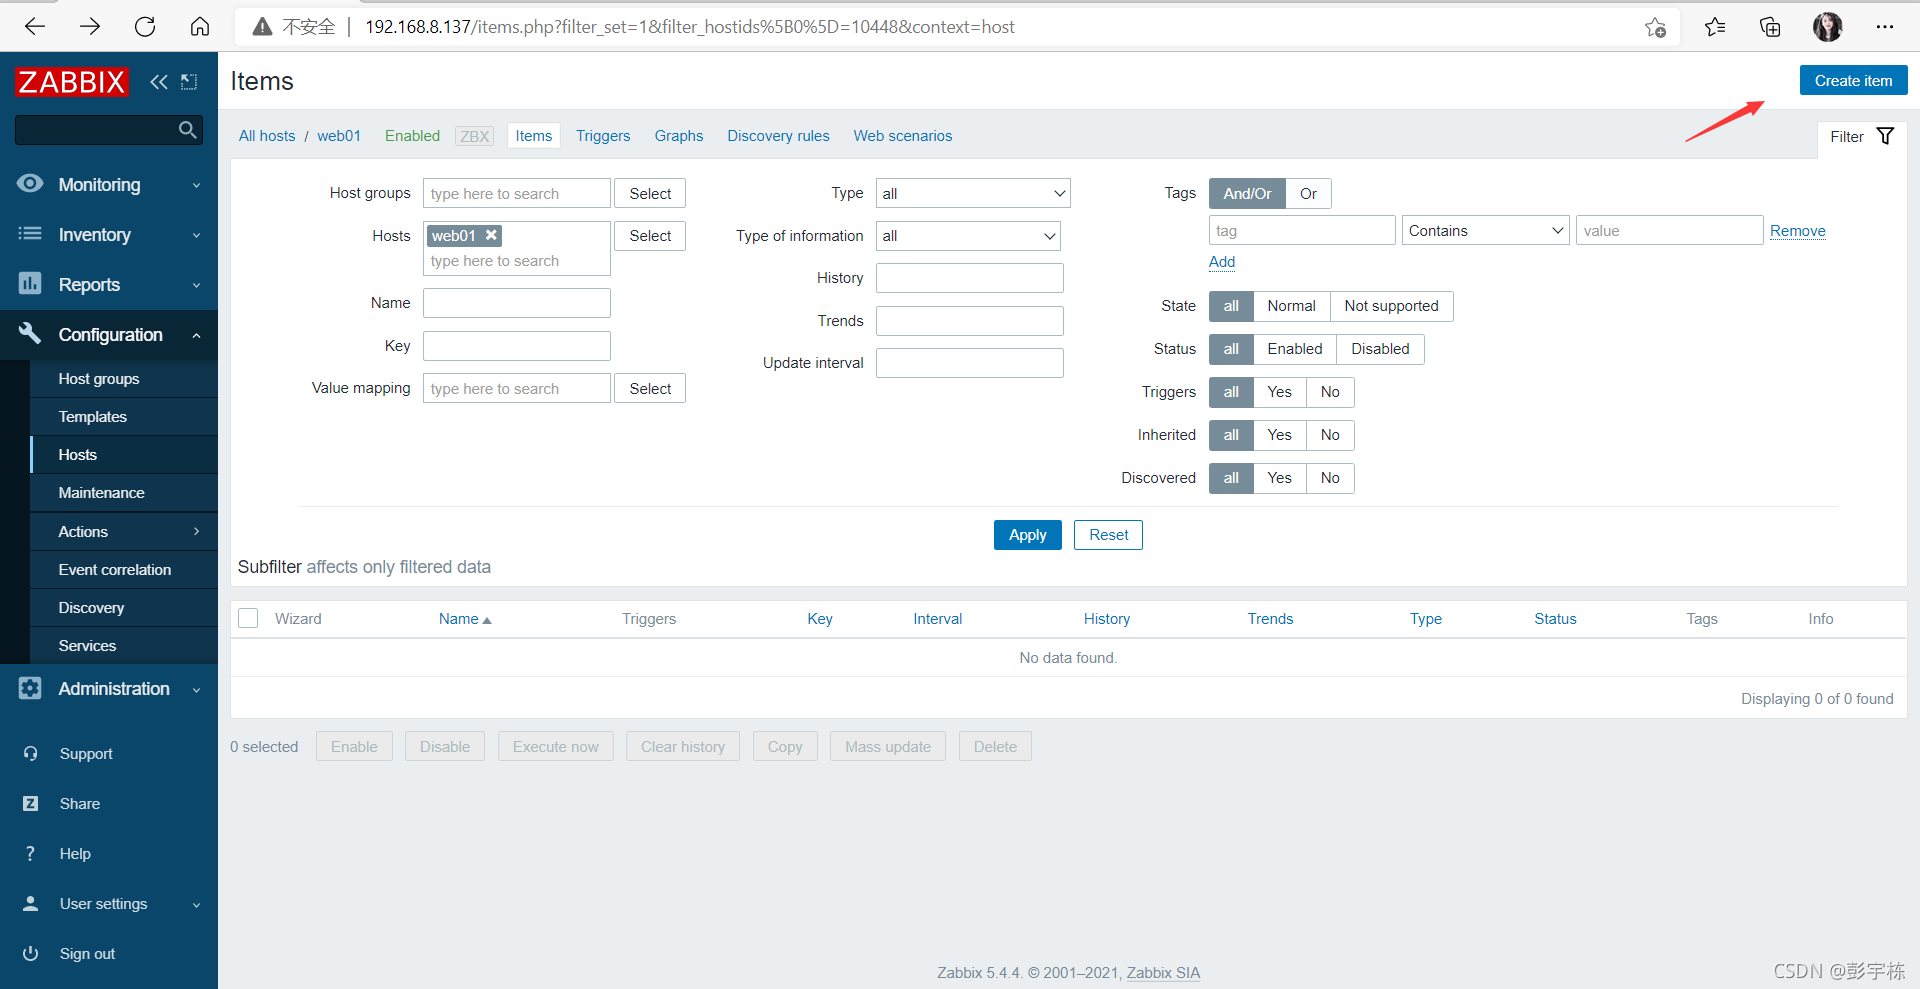Image resolution: width=1920 pixels, height=989 pixels.
Task: Open Host groups in Configuration menu
Action: point(124,379)
